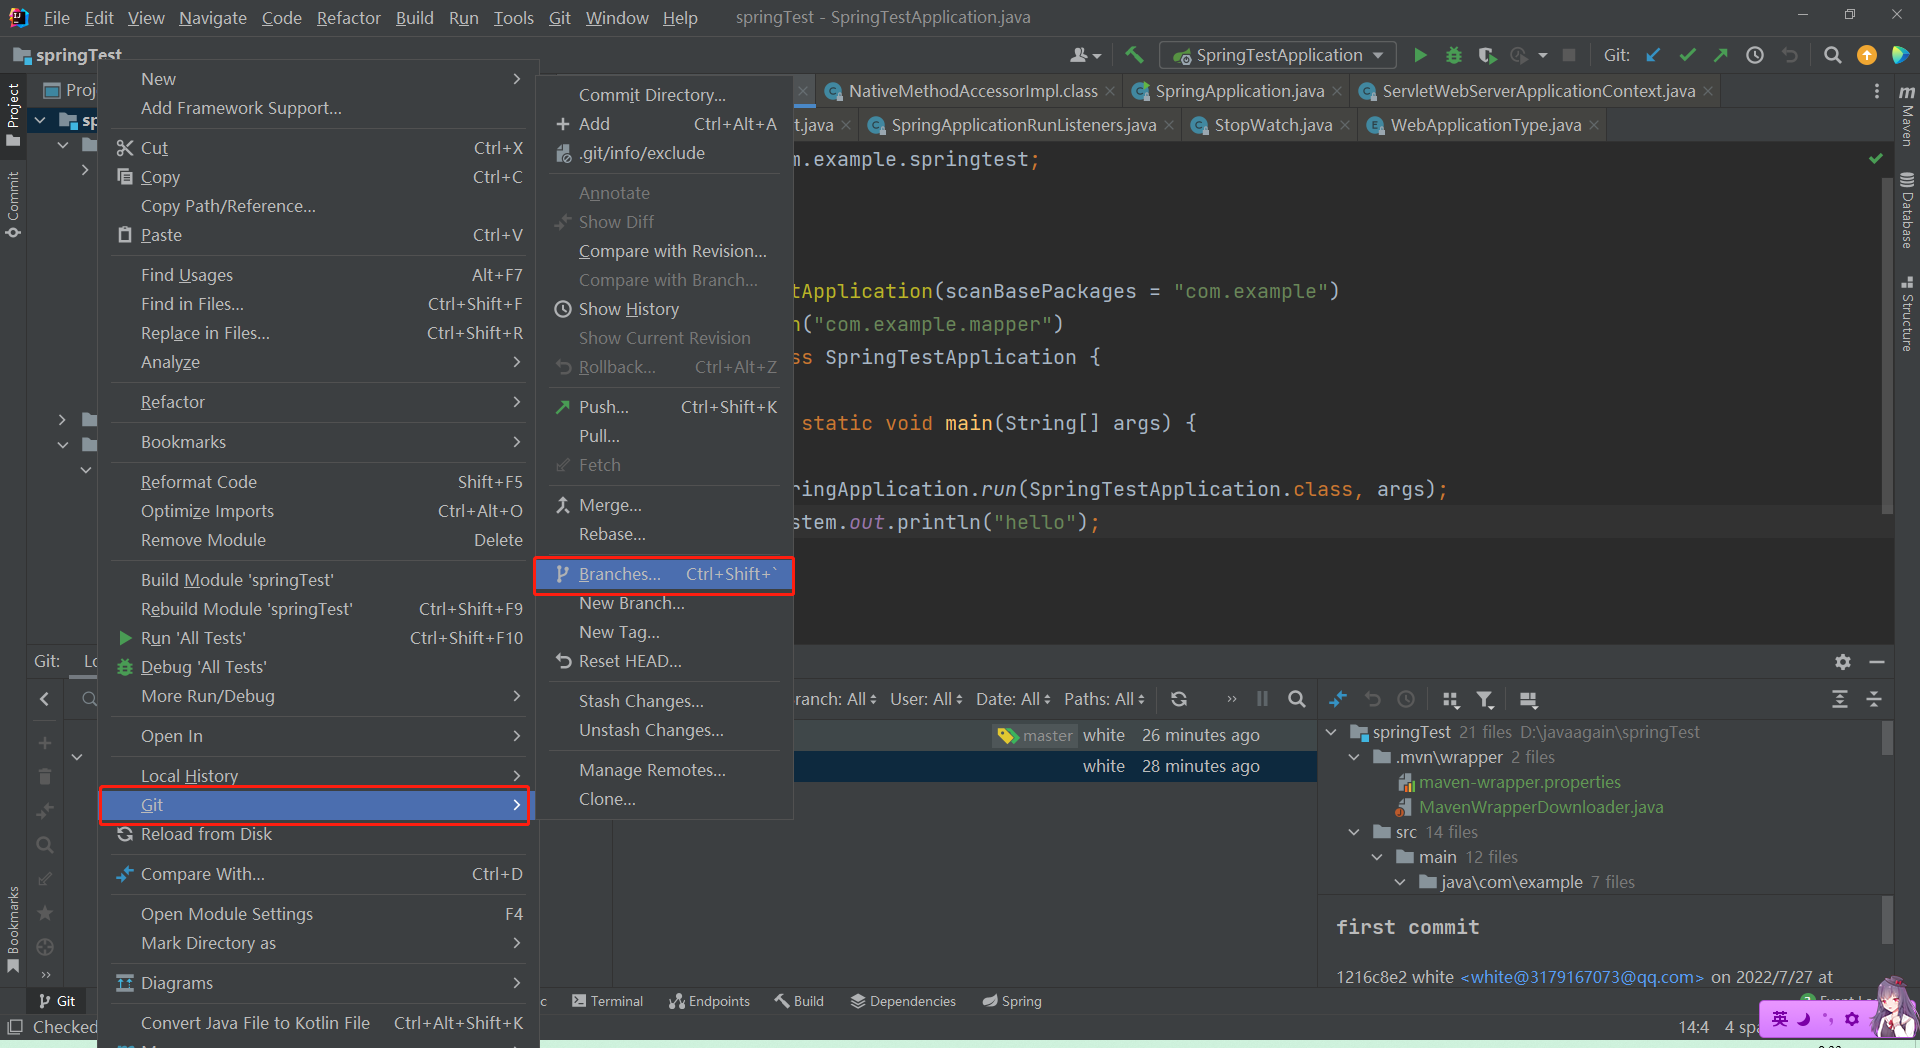This screenshot has width=1920, height=1048.
Task: Open Local History submenu
Action: pyautogui.click(x=319, y=776)
